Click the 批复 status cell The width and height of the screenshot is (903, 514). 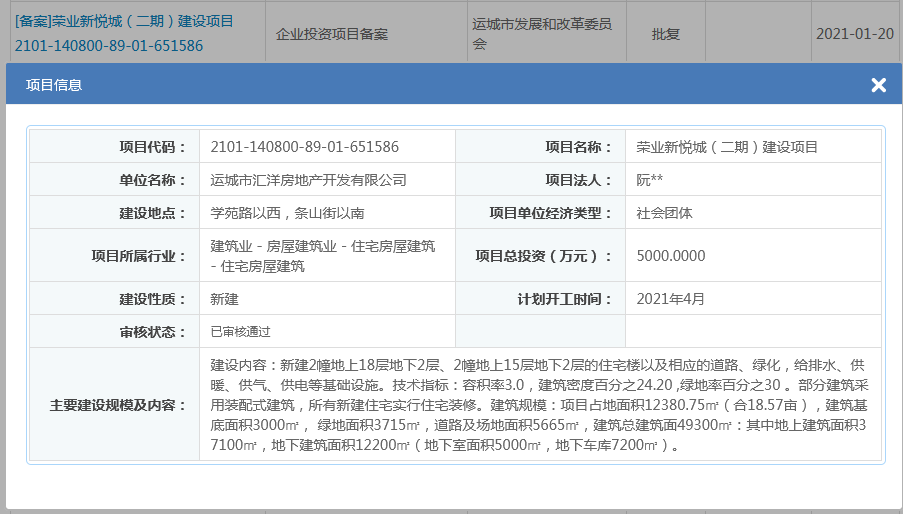pos(665,34)
